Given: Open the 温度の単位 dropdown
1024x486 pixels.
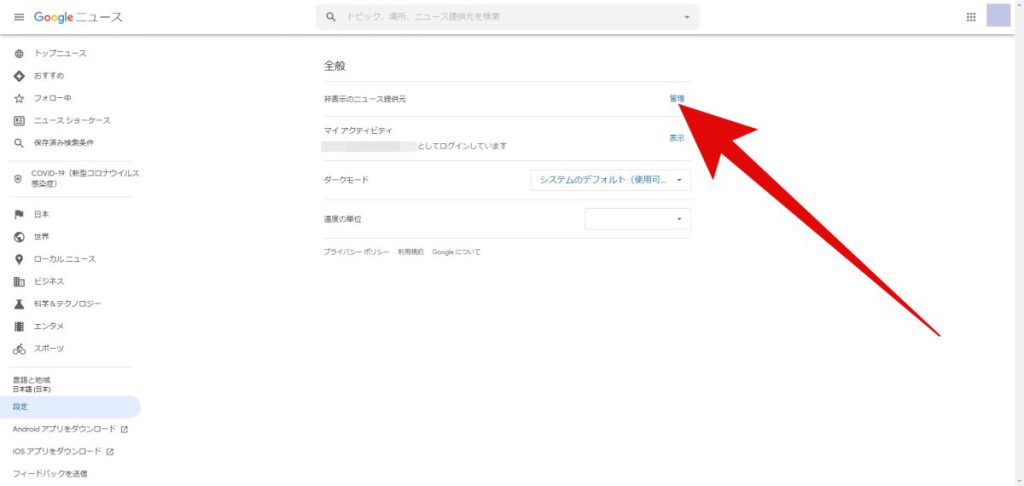Looking at the screenshot, I should [637, 219].
